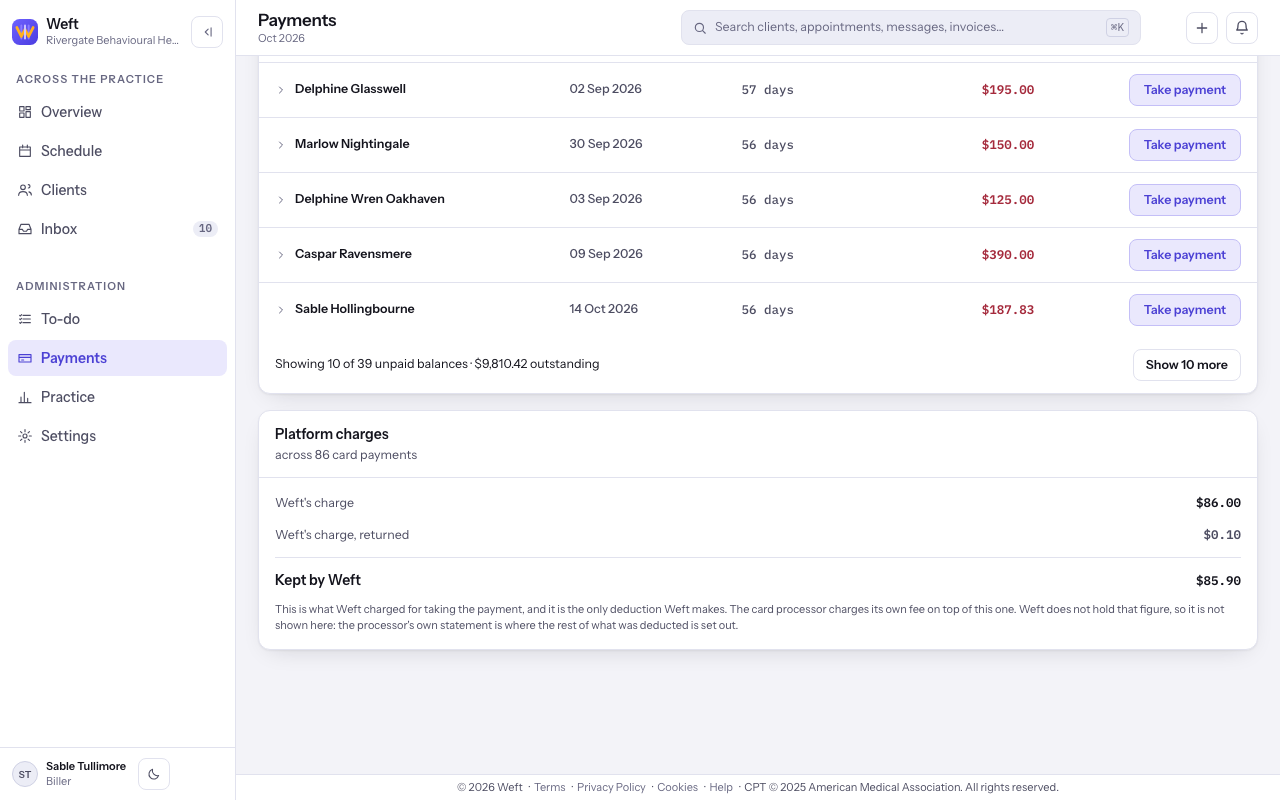
Task: Expand Marlow Nightingale row
Action: pos(281,145)
